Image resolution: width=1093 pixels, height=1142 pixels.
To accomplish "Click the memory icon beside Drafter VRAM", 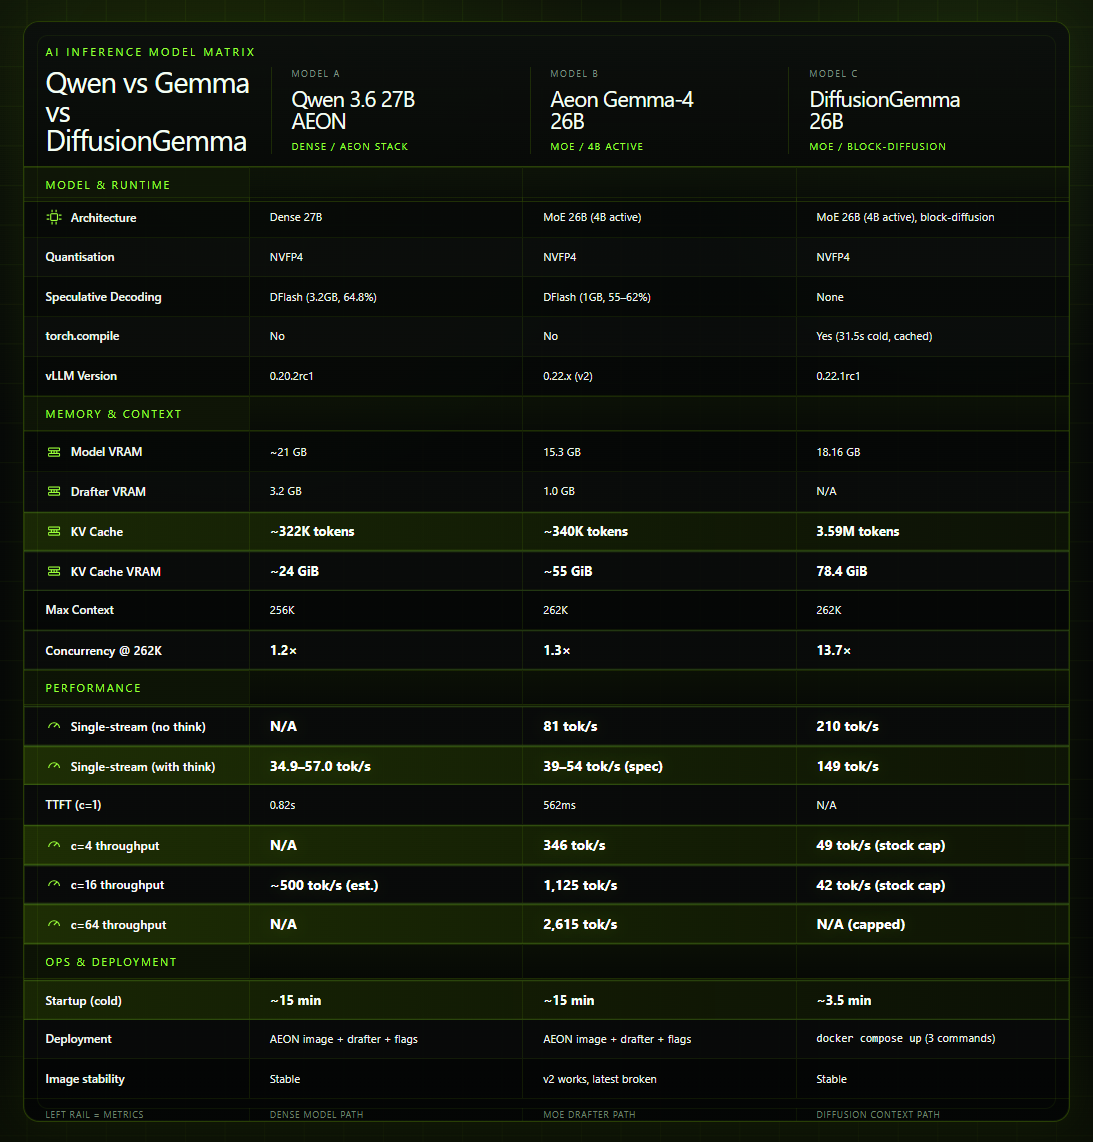I will 54,492.
